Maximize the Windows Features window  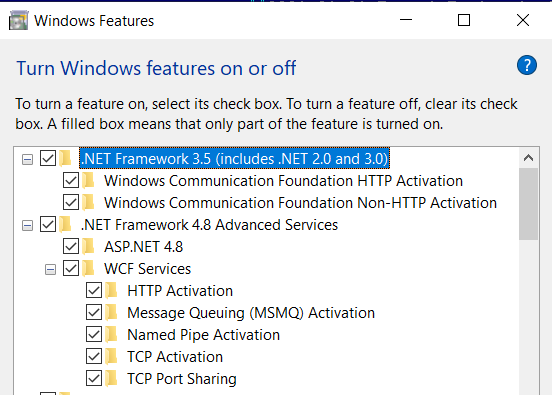coord(464,20)
